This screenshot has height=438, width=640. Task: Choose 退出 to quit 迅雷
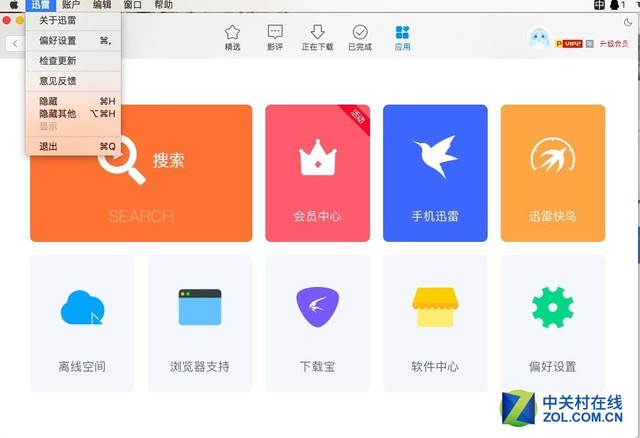(x=73, y=146)
